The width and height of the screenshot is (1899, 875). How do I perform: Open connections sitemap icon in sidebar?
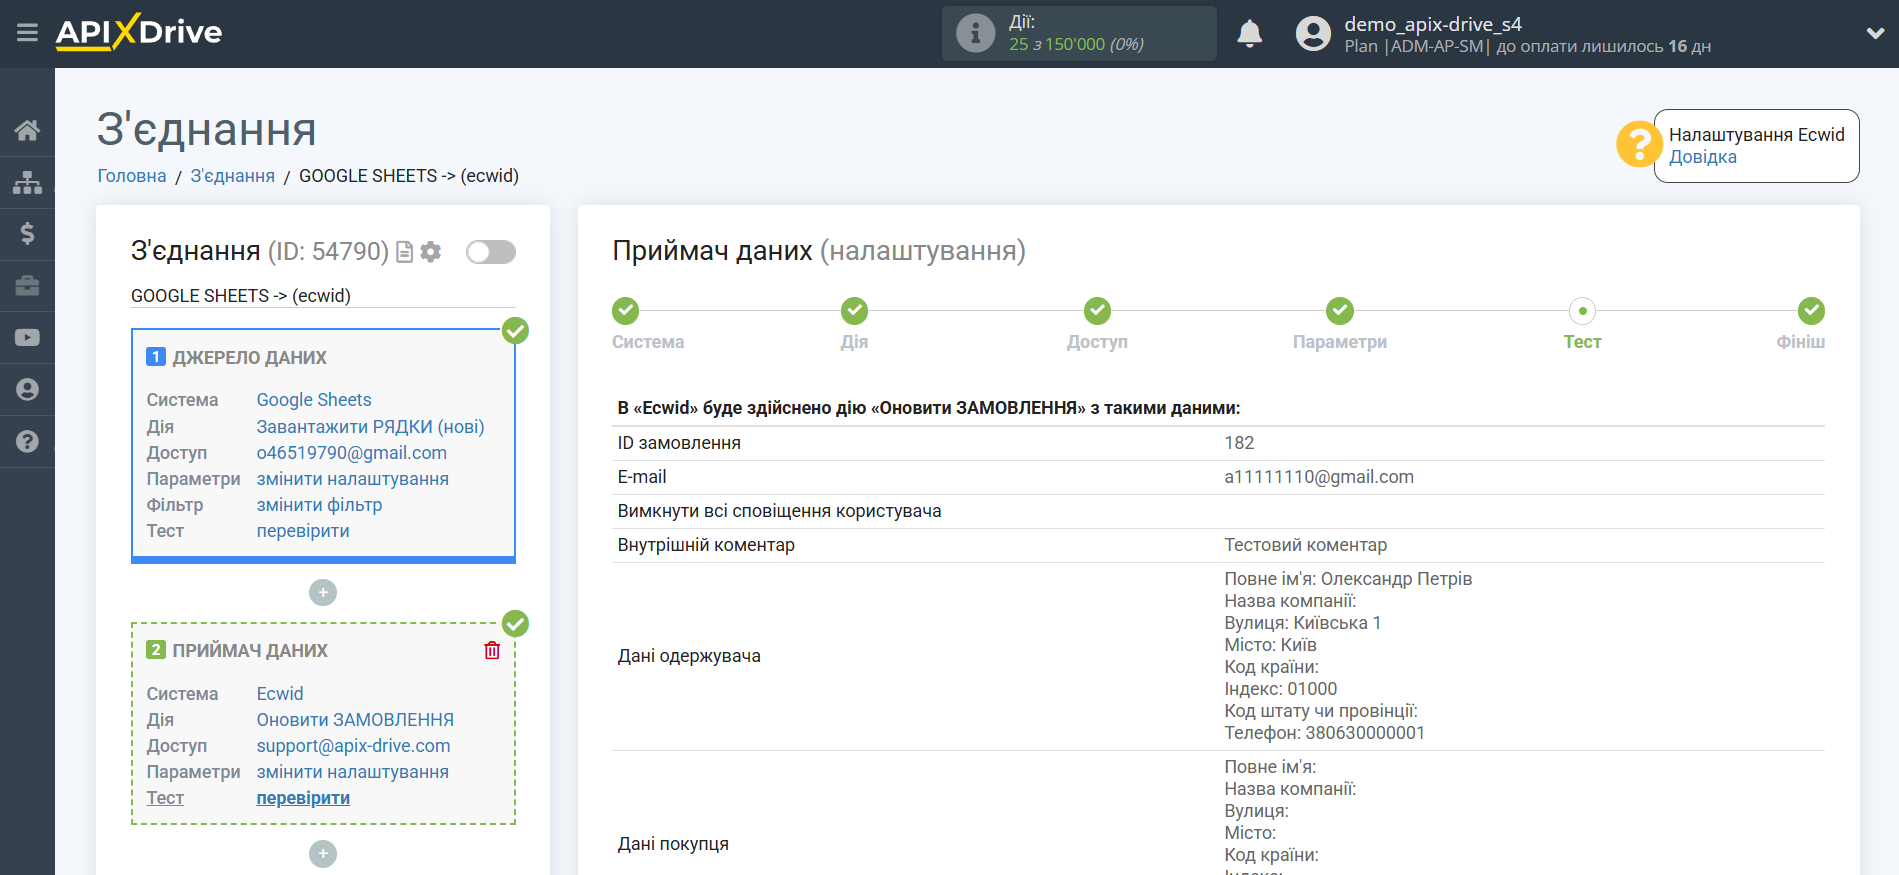[x=27, y=182]
